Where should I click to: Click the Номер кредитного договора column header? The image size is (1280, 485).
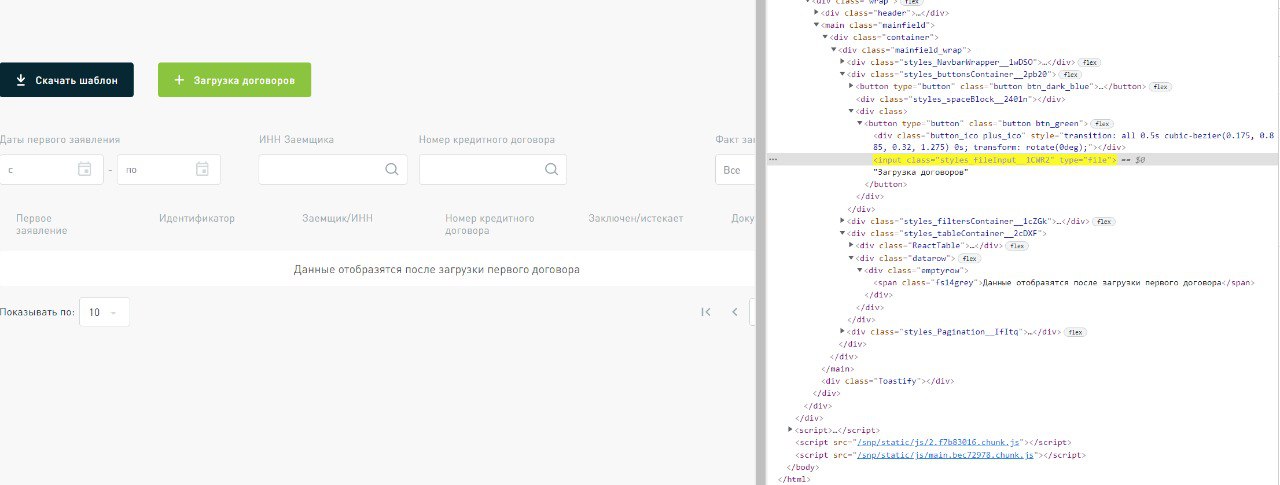click(x=490, y=224)
